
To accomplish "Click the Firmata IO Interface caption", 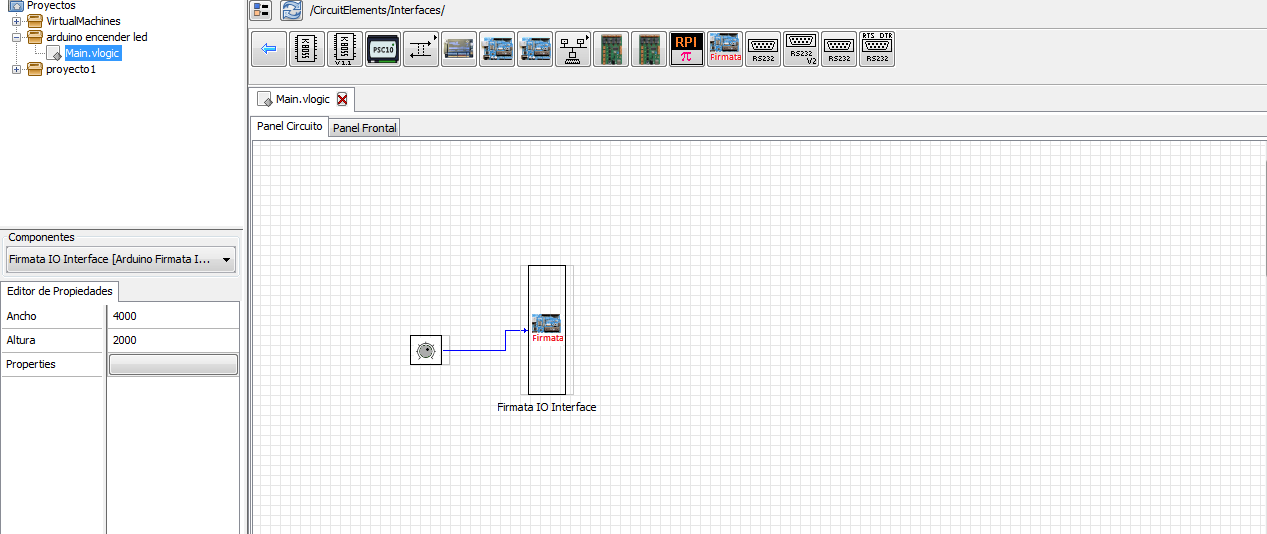I will [547, 407].
